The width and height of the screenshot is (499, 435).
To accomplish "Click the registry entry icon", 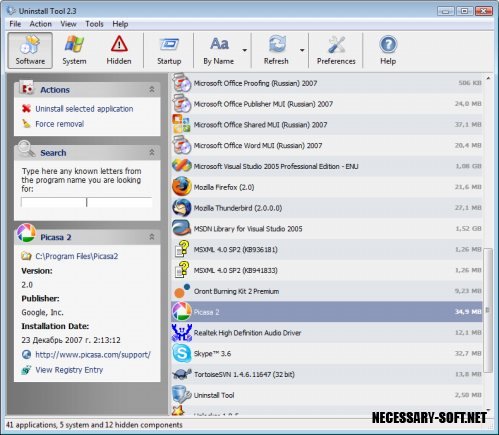I will click(26, 370).
